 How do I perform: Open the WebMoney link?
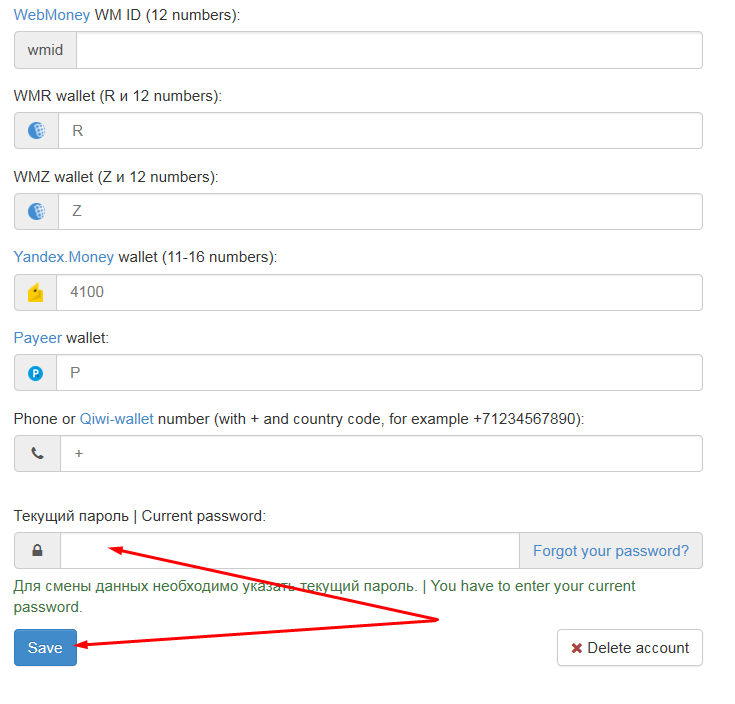(x=52, y=15)
